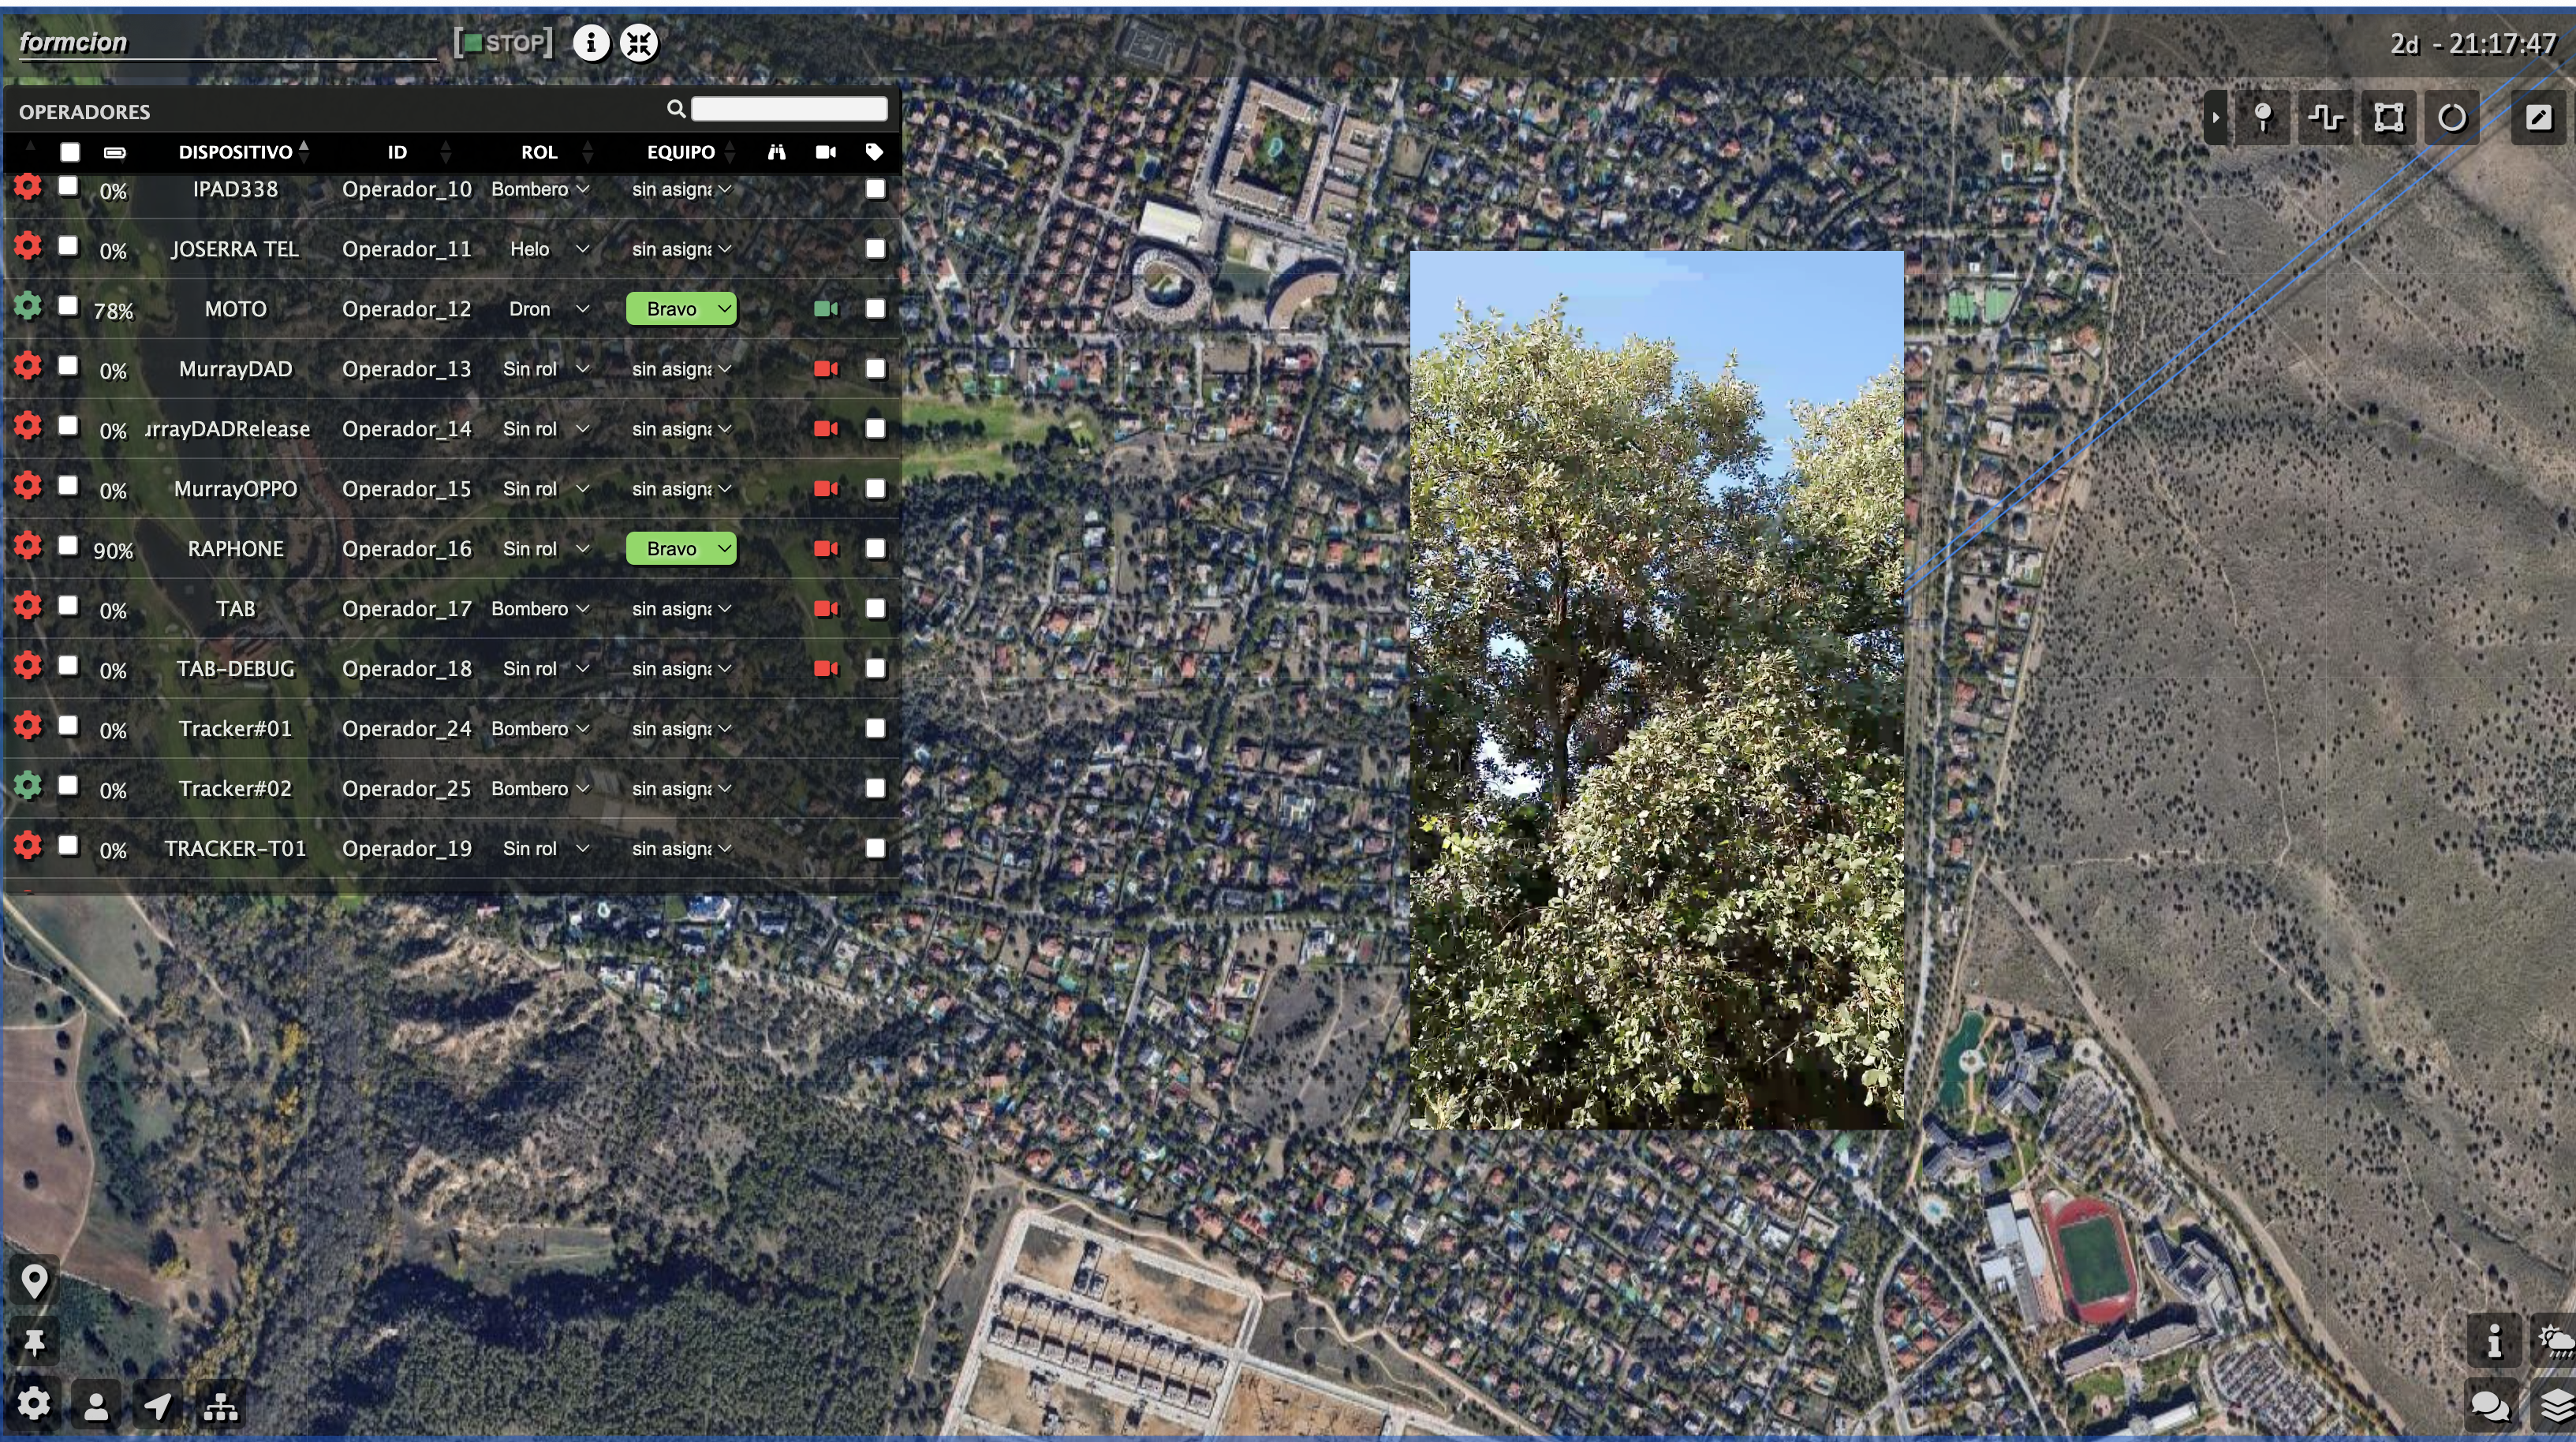Open the weather icon
The height and width of the screenshot is (1442, 2576).
[x=2556, y=1340]
